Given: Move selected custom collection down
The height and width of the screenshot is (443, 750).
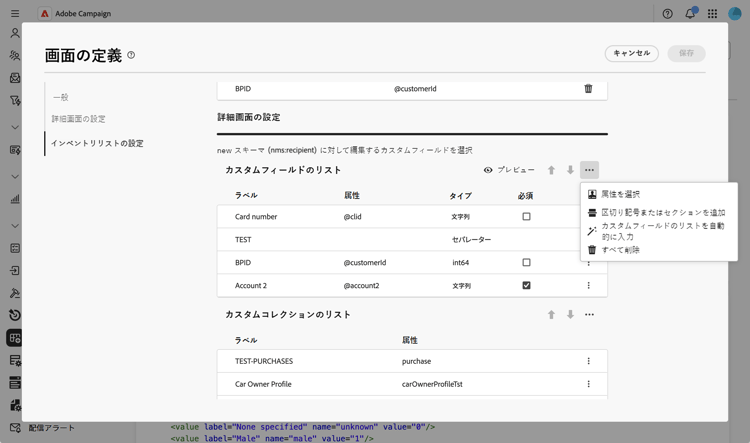Looking at the screenshot, I should 570,314.
